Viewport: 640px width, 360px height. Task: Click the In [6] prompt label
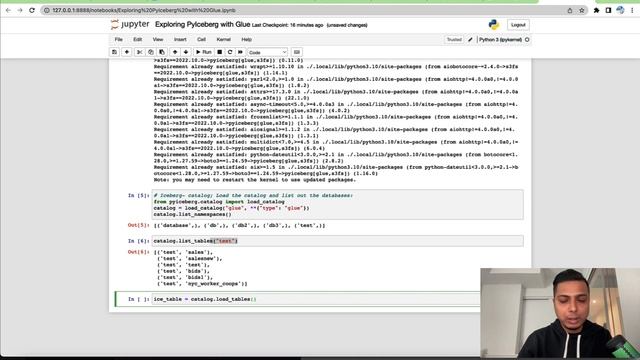[x=138, y=241]
